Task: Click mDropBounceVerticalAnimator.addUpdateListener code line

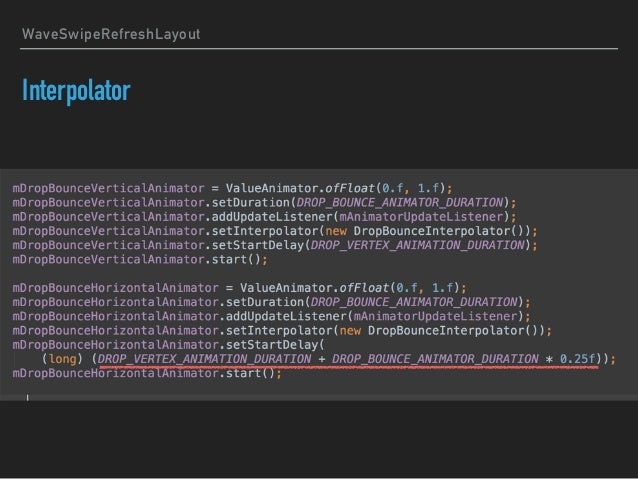Action: coord(264,217)
